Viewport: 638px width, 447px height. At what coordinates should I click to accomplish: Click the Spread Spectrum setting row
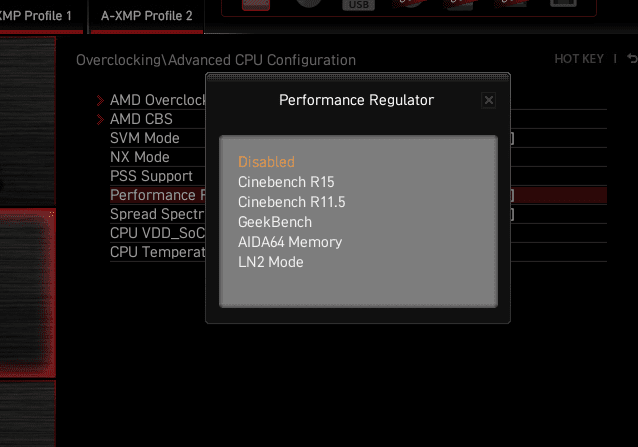point(157,214)
